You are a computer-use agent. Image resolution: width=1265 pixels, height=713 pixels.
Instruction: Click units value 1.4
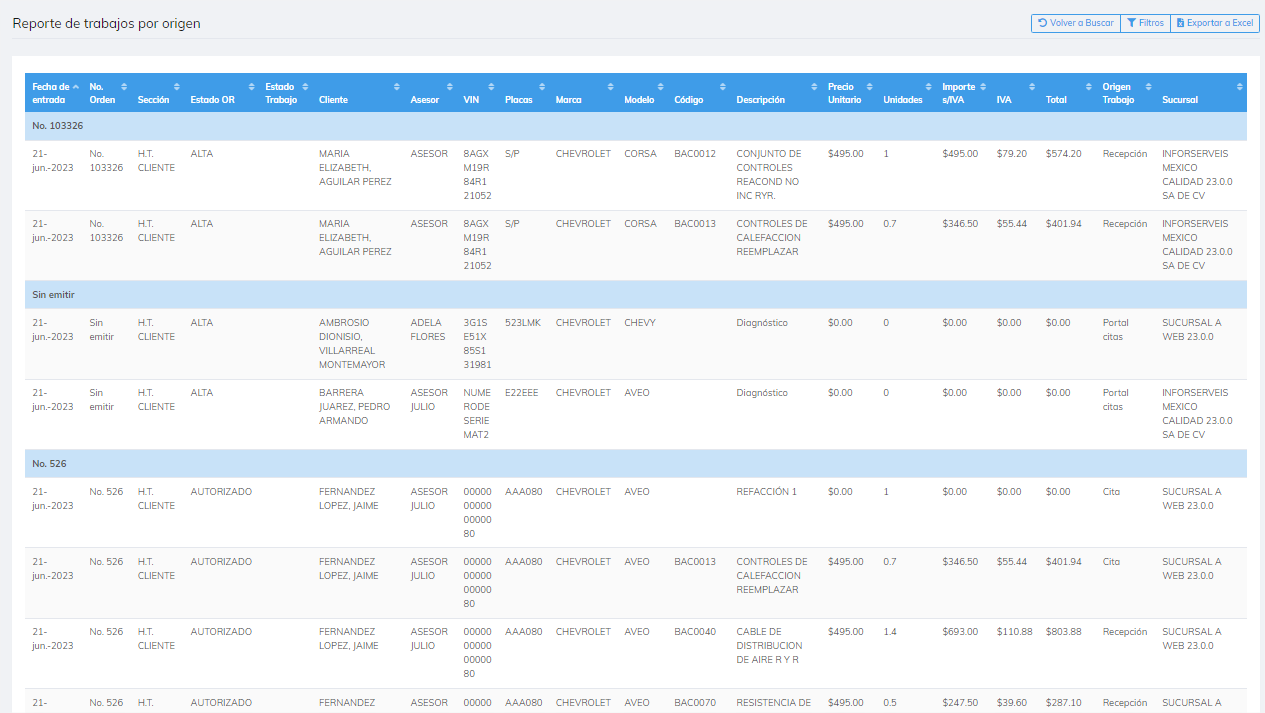click(x=889, y=632)
